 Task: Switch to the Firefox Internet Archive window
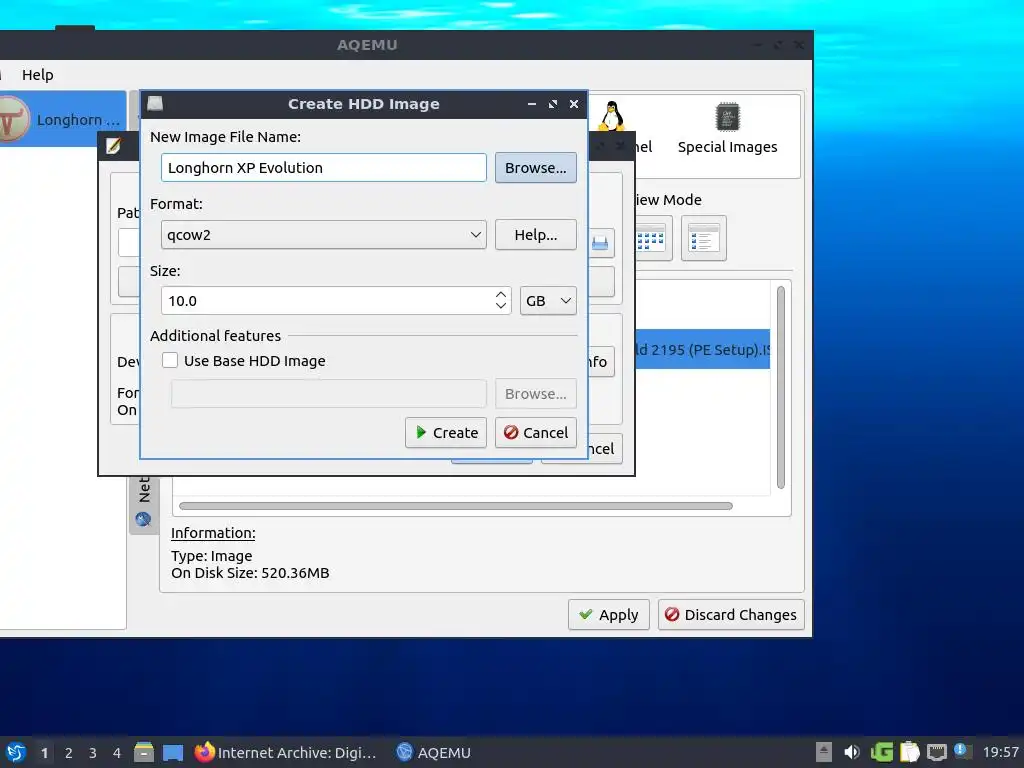pyautogui.click(x=286, y=752)
